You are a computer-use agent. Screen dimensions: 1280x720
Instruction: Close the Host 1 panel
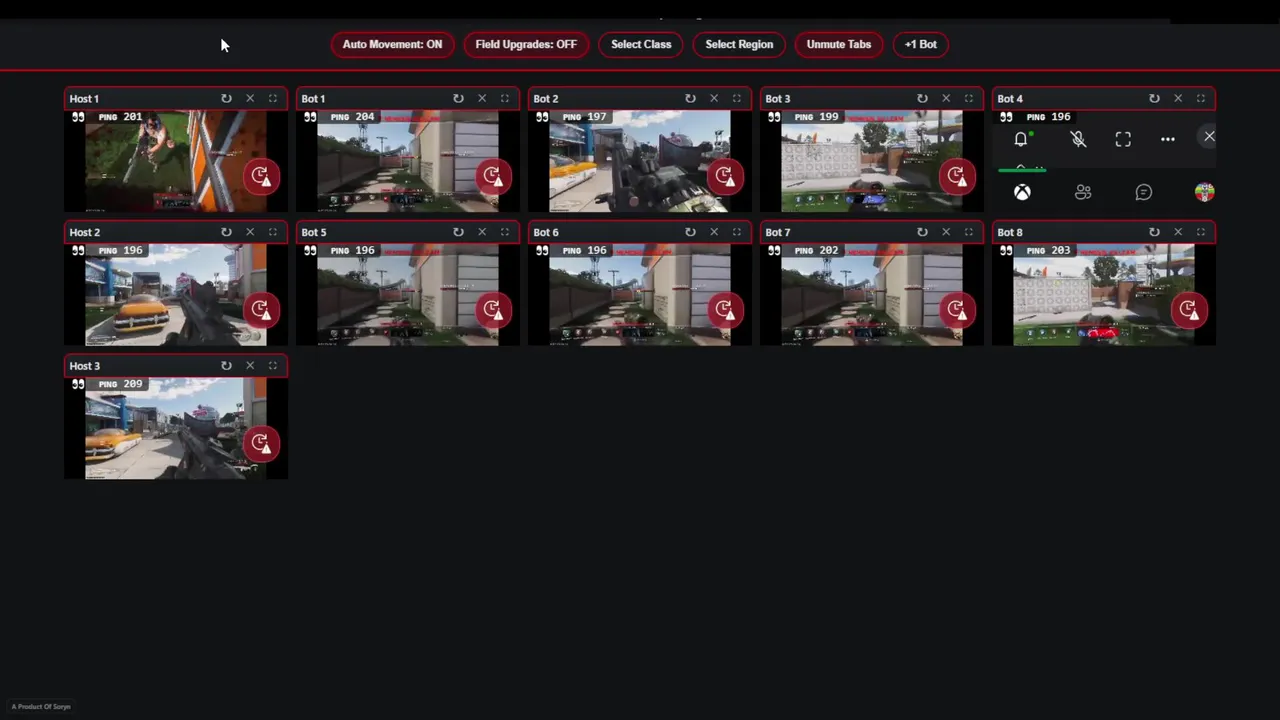click(x=250, y=98)
